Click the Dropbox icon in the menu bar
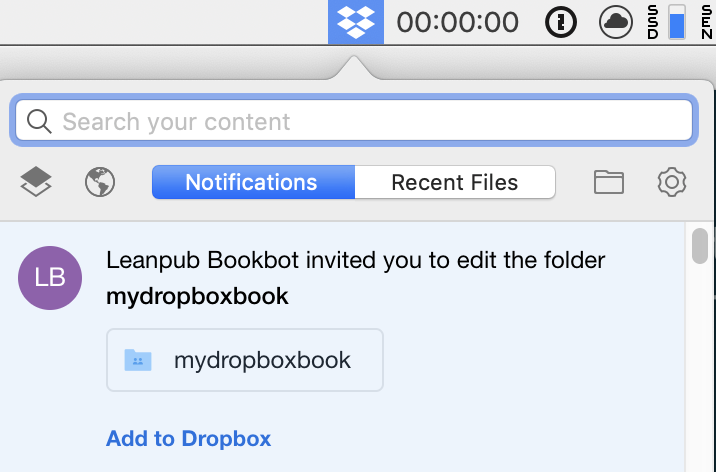Viewport: 716px width, 472px height. (x=355, y=21)
